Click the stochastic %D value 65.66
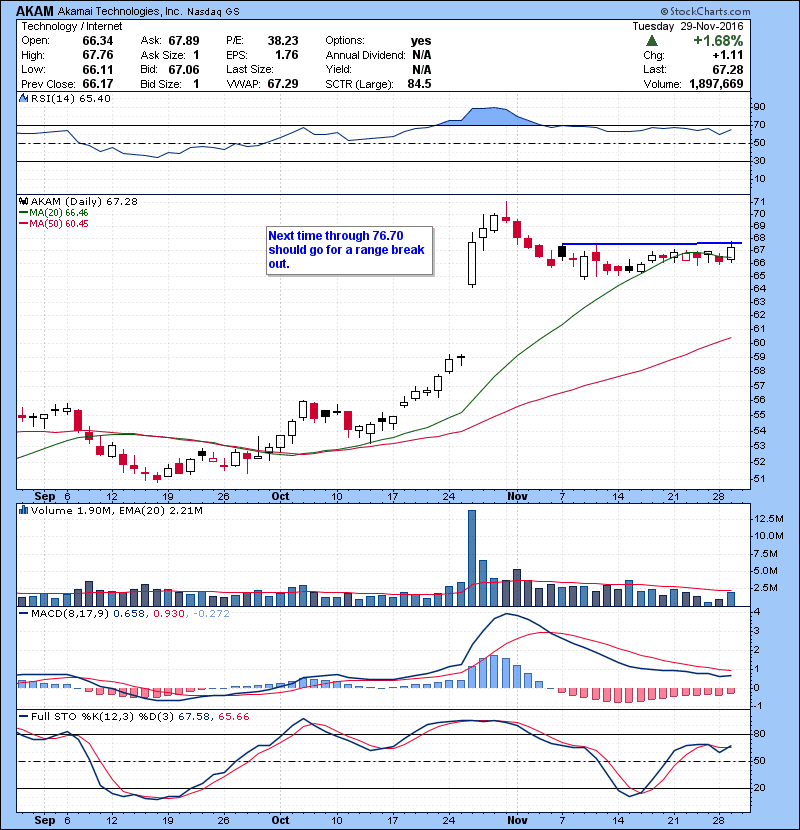800x830 pixels. coord(233,717)
